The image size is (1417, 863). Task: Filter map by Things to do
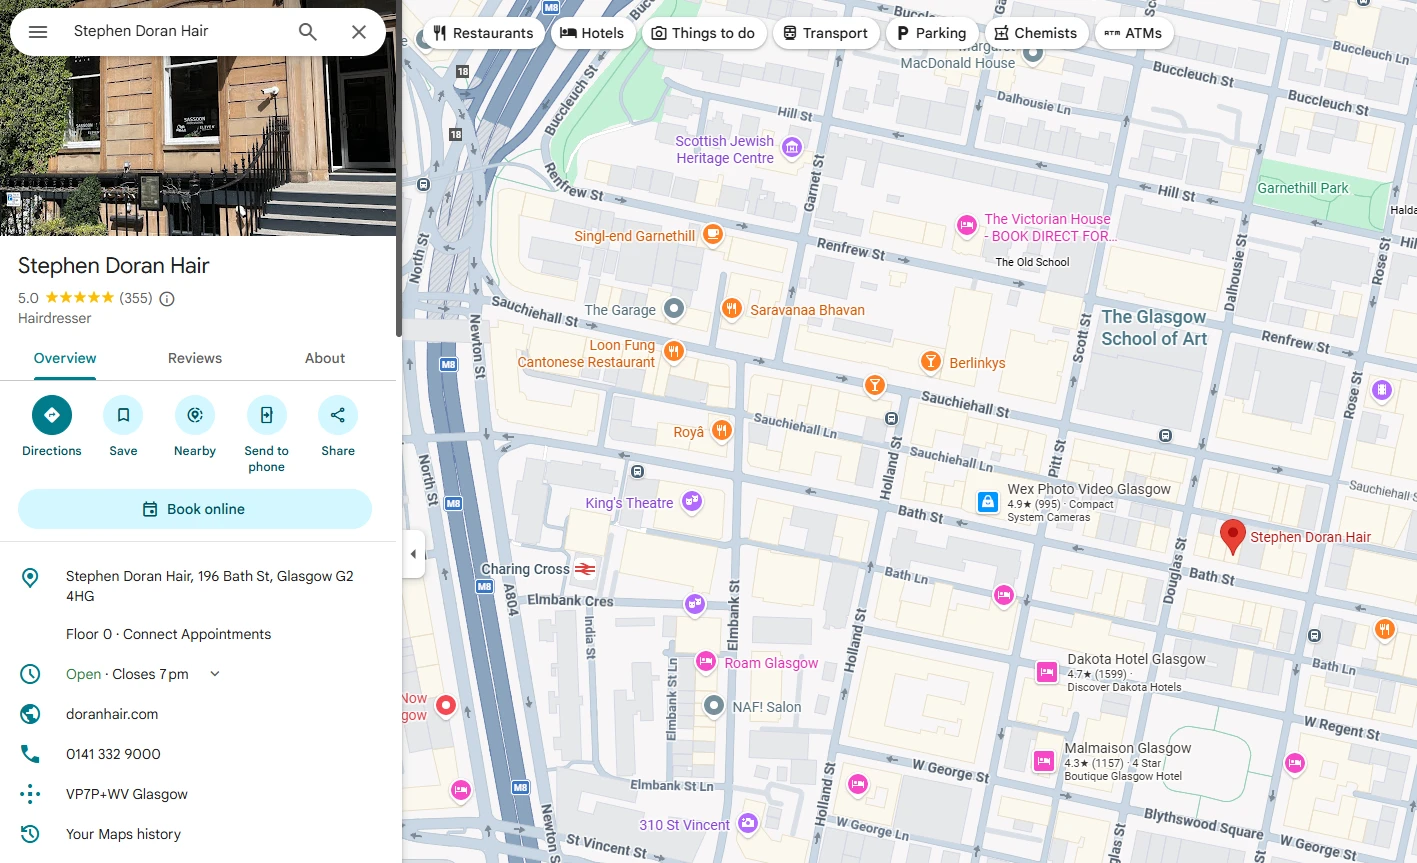[704, 33]
